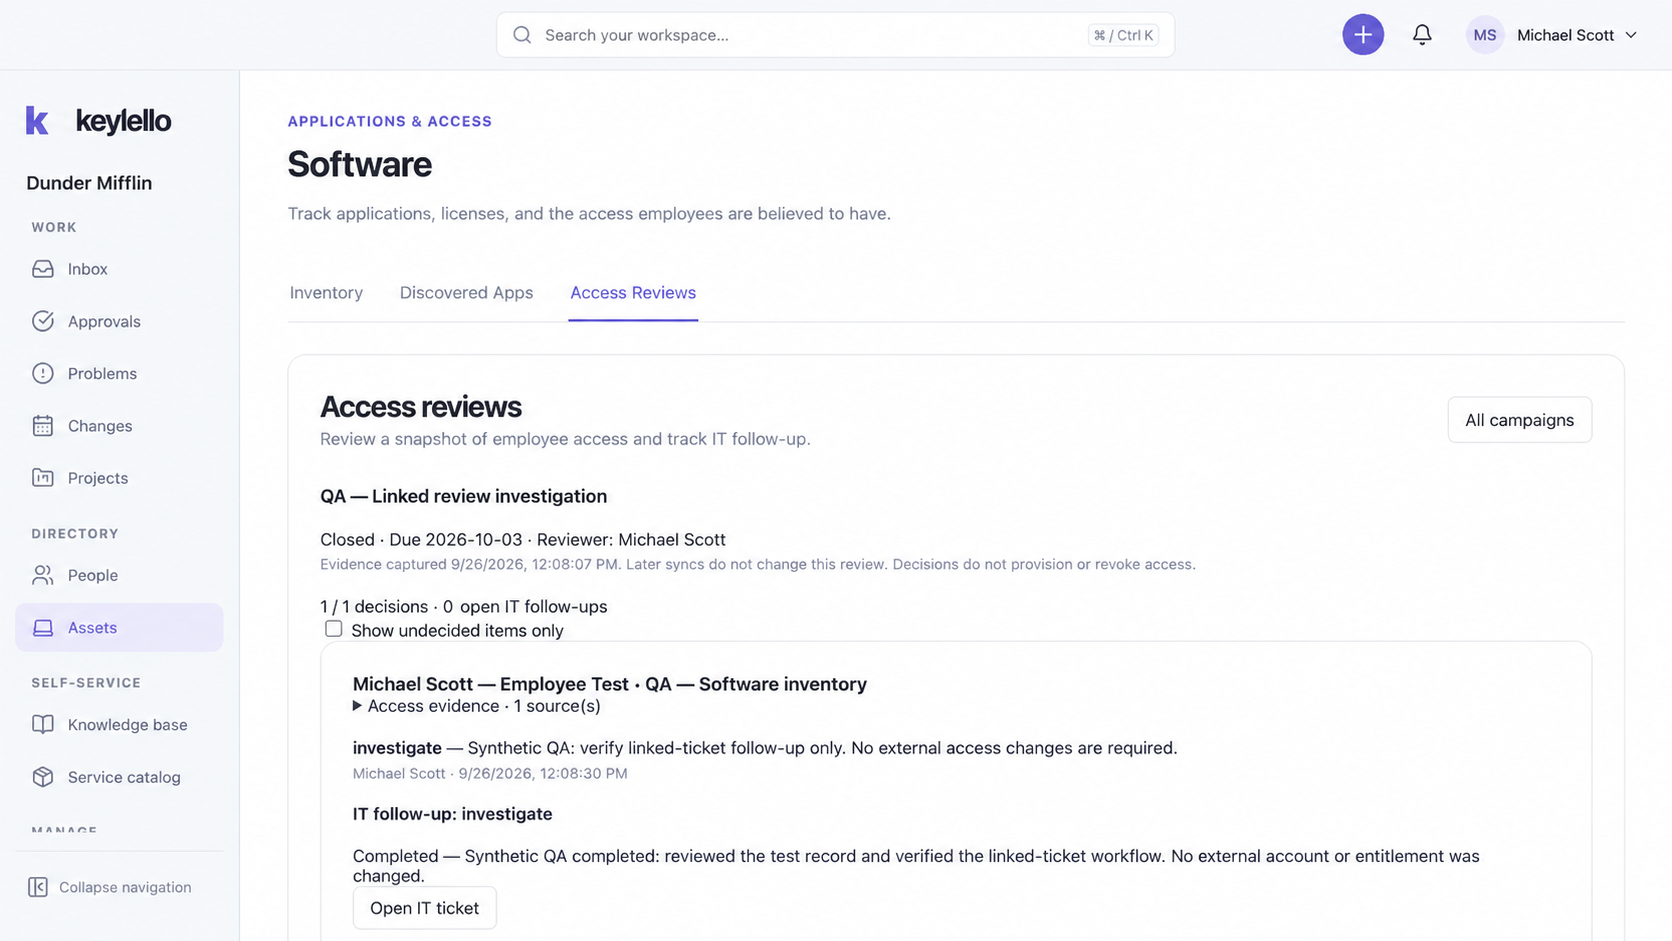
Task: Select the Access Reviews tab
Action: [x=633, y=293]
